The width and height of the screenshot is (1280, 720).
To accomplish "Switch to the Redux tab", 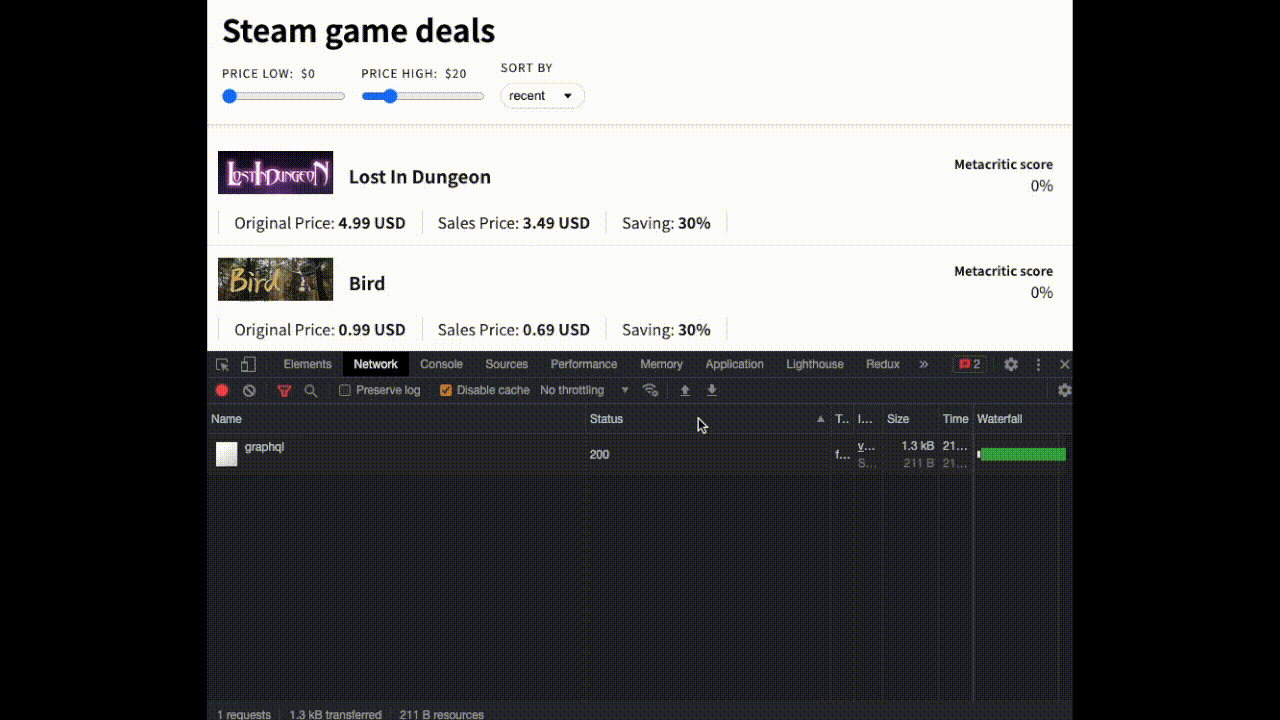I will (882, 364).
